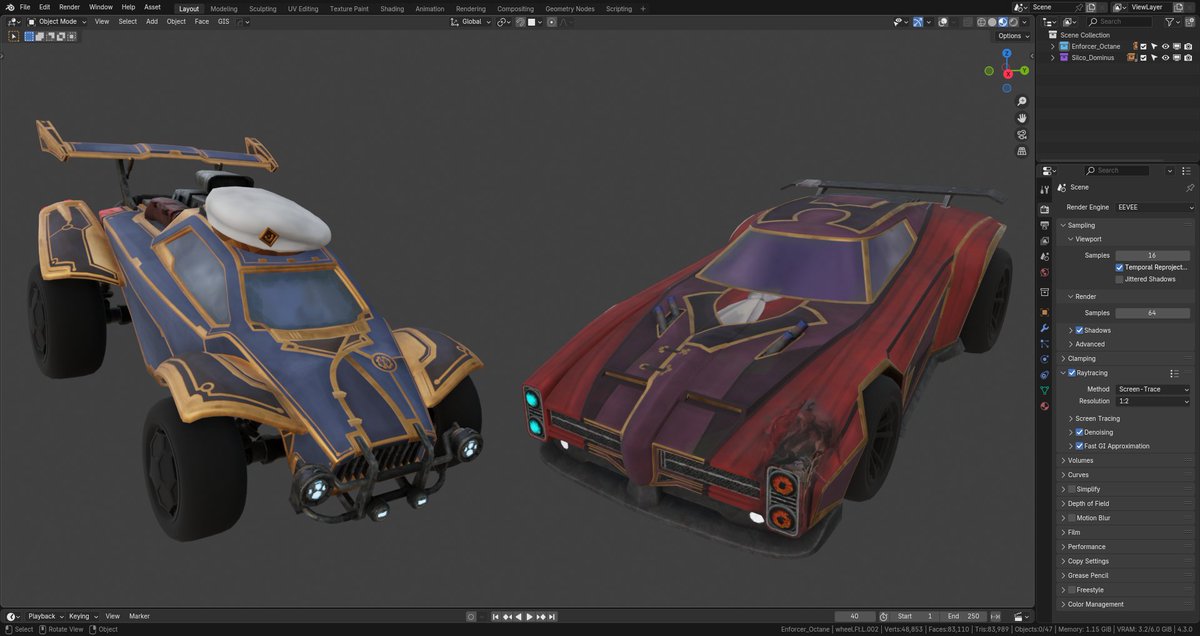Open Raytracing presets list icon
This screenshot has height=636, width=1200.
coord(1174,373)
